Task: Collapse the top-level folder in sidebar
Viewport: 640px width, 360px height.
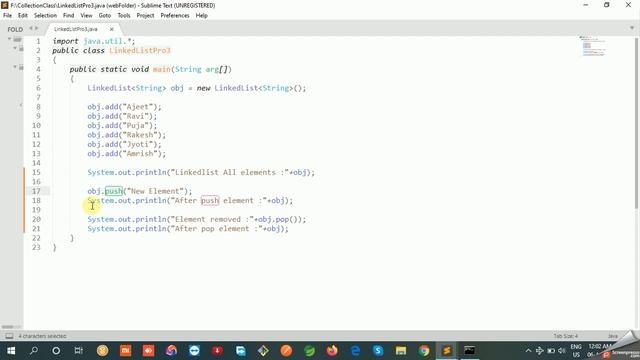Action: [x=9, y=39]
